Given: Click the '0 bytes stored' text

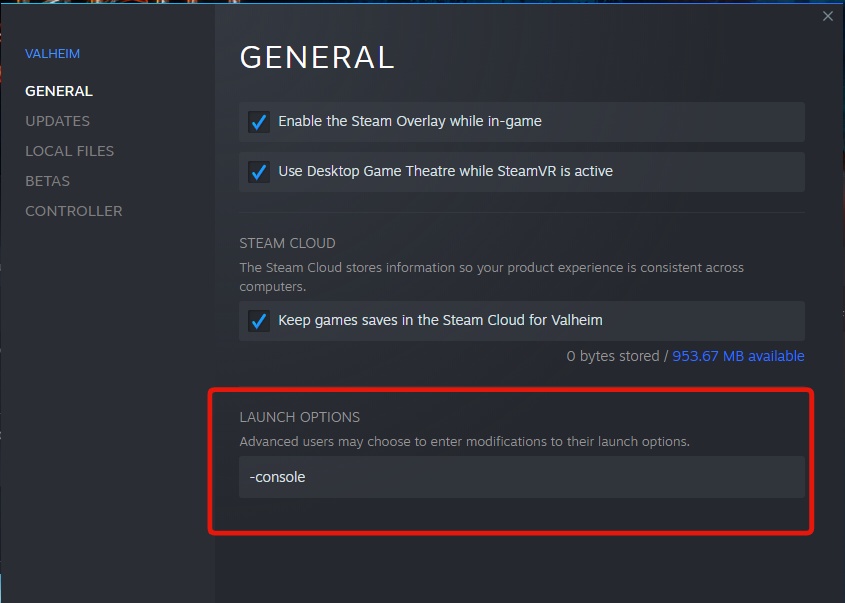Looking at the screenshot, I should click(x=613, y=356).
